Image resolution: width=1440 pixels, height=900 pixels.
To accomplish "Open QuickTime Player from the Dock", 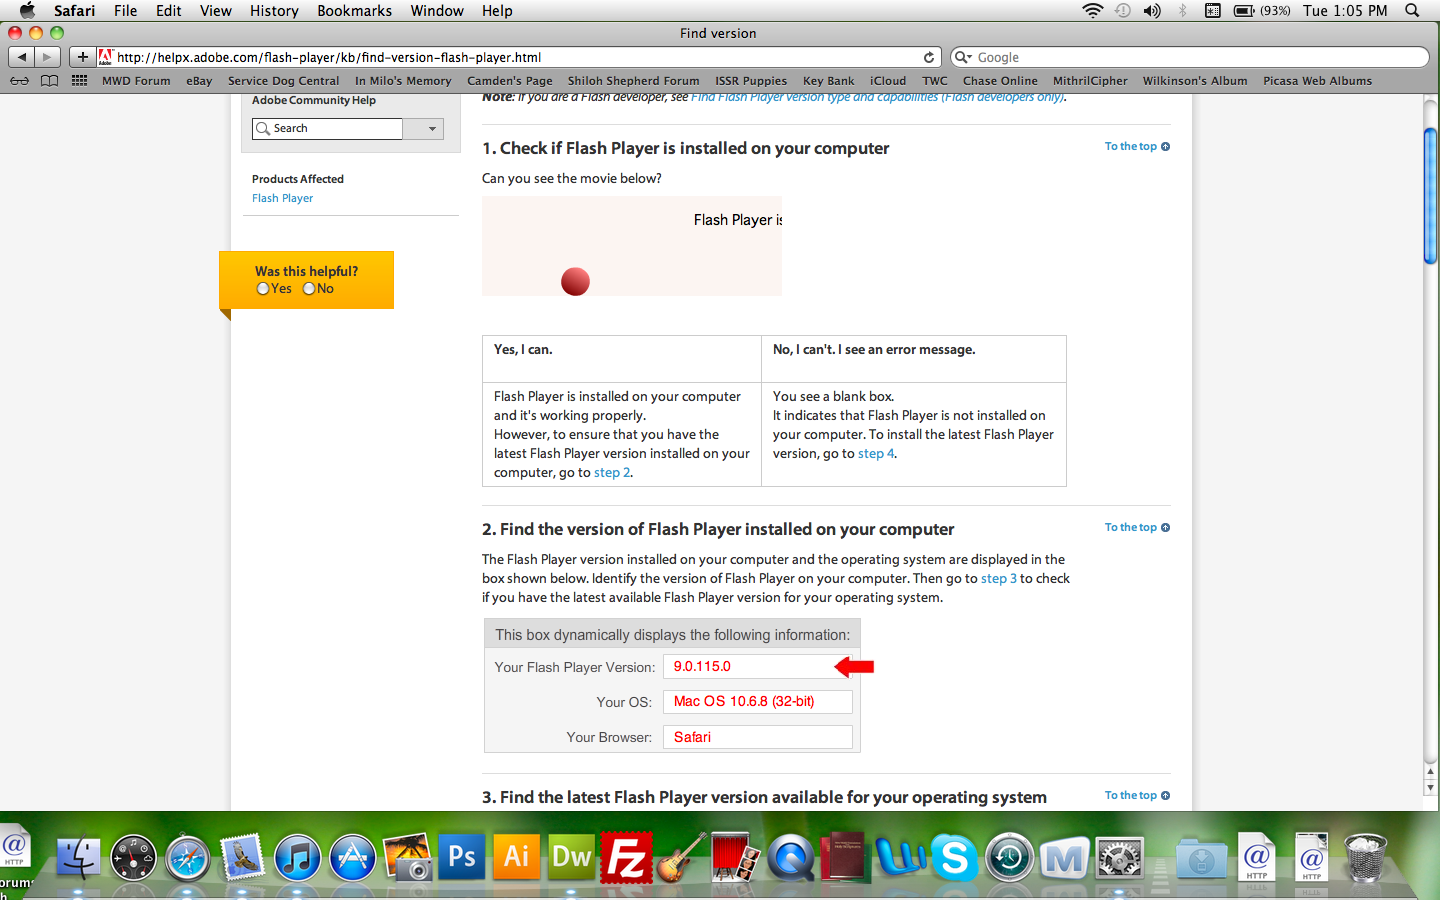I will click(x=791, y=858).
